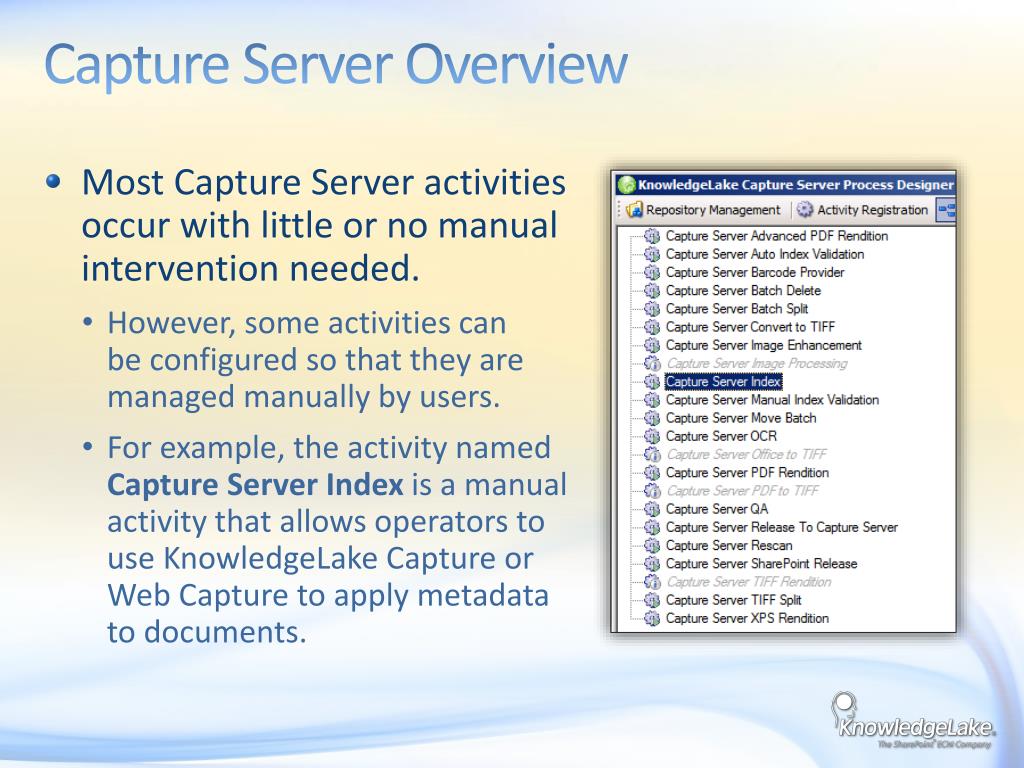Select the highlighted Capture Server Index item

724,381
